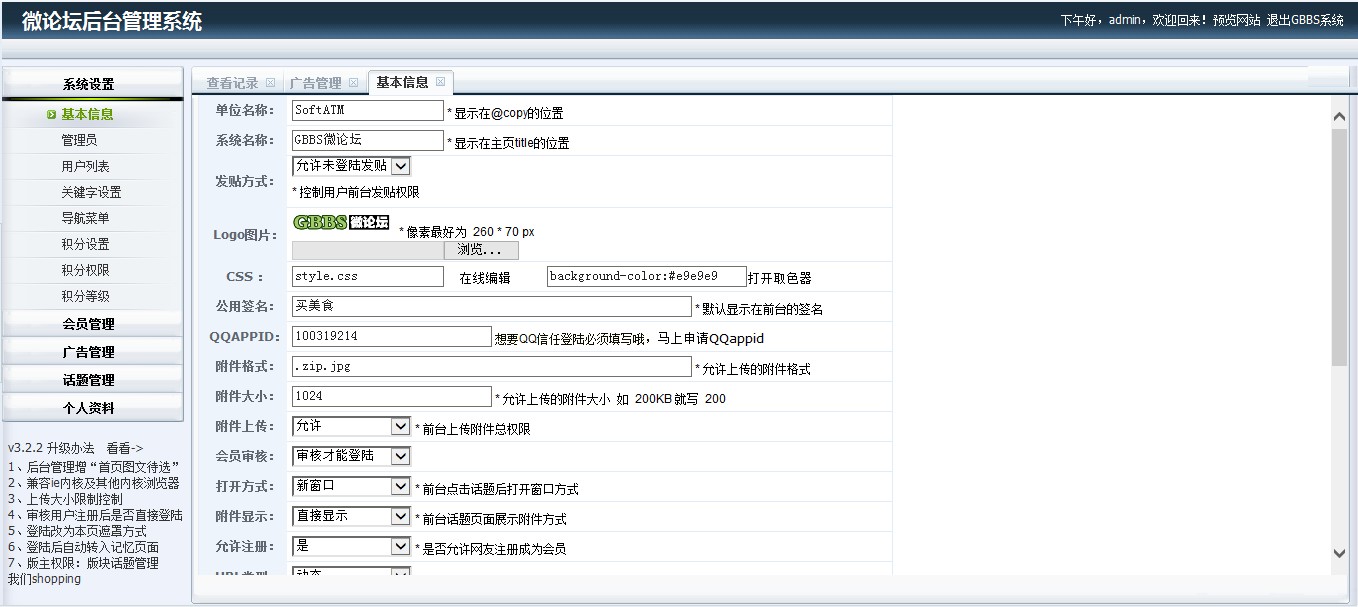
Task: Click into the QQAPPID field
Action: 391,336
